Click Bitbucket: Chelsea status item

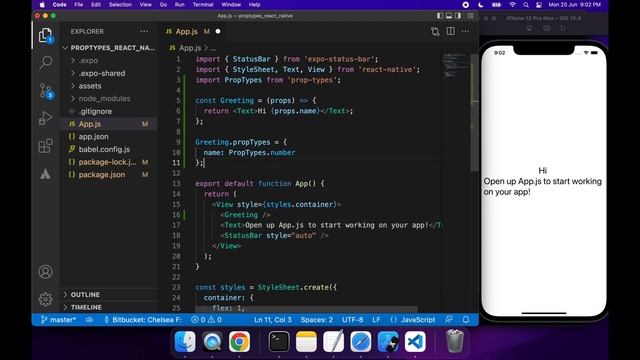pos(143,320)
